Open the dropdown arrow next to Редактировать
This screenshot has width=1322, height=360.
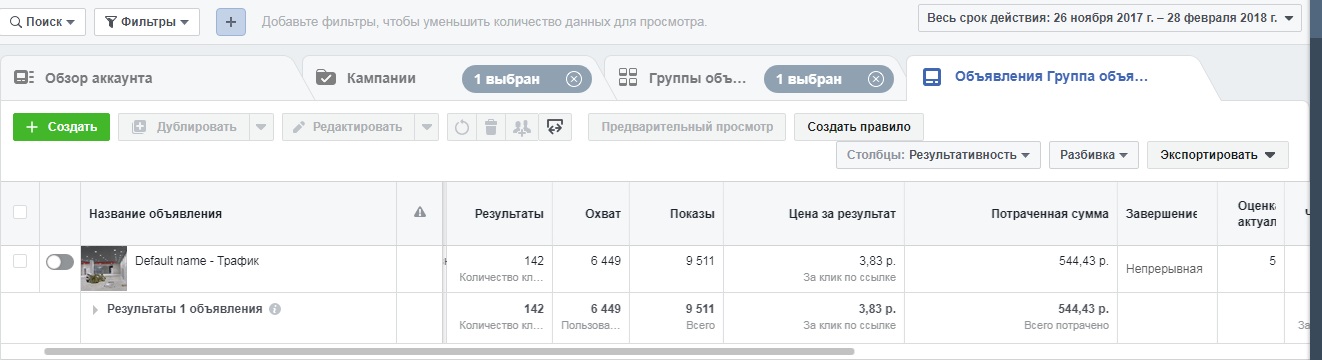pos(427,127)
